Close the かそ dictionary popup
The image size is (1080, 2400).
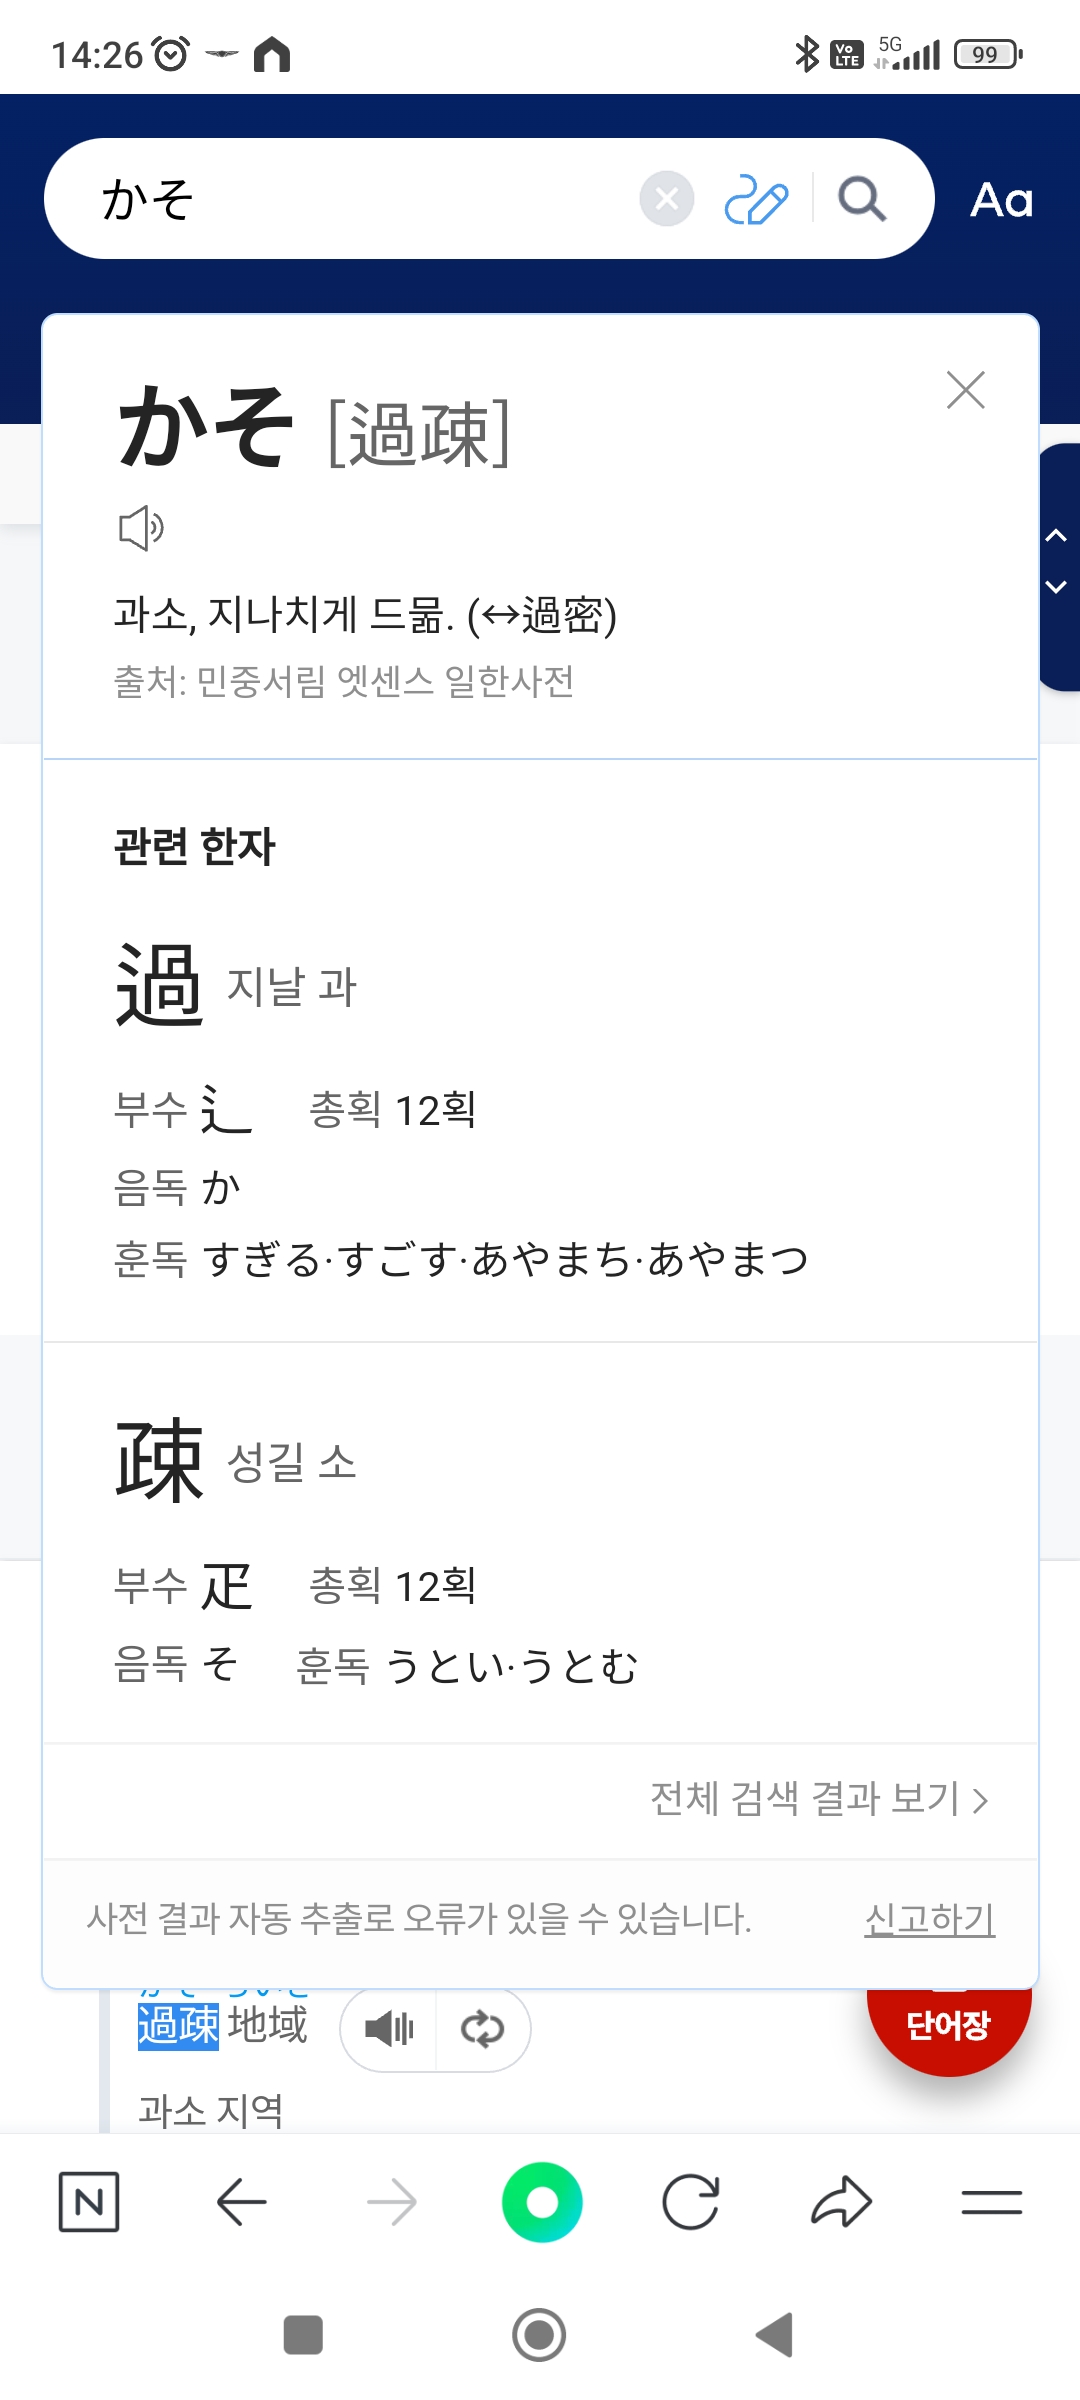tap(965, 390)
